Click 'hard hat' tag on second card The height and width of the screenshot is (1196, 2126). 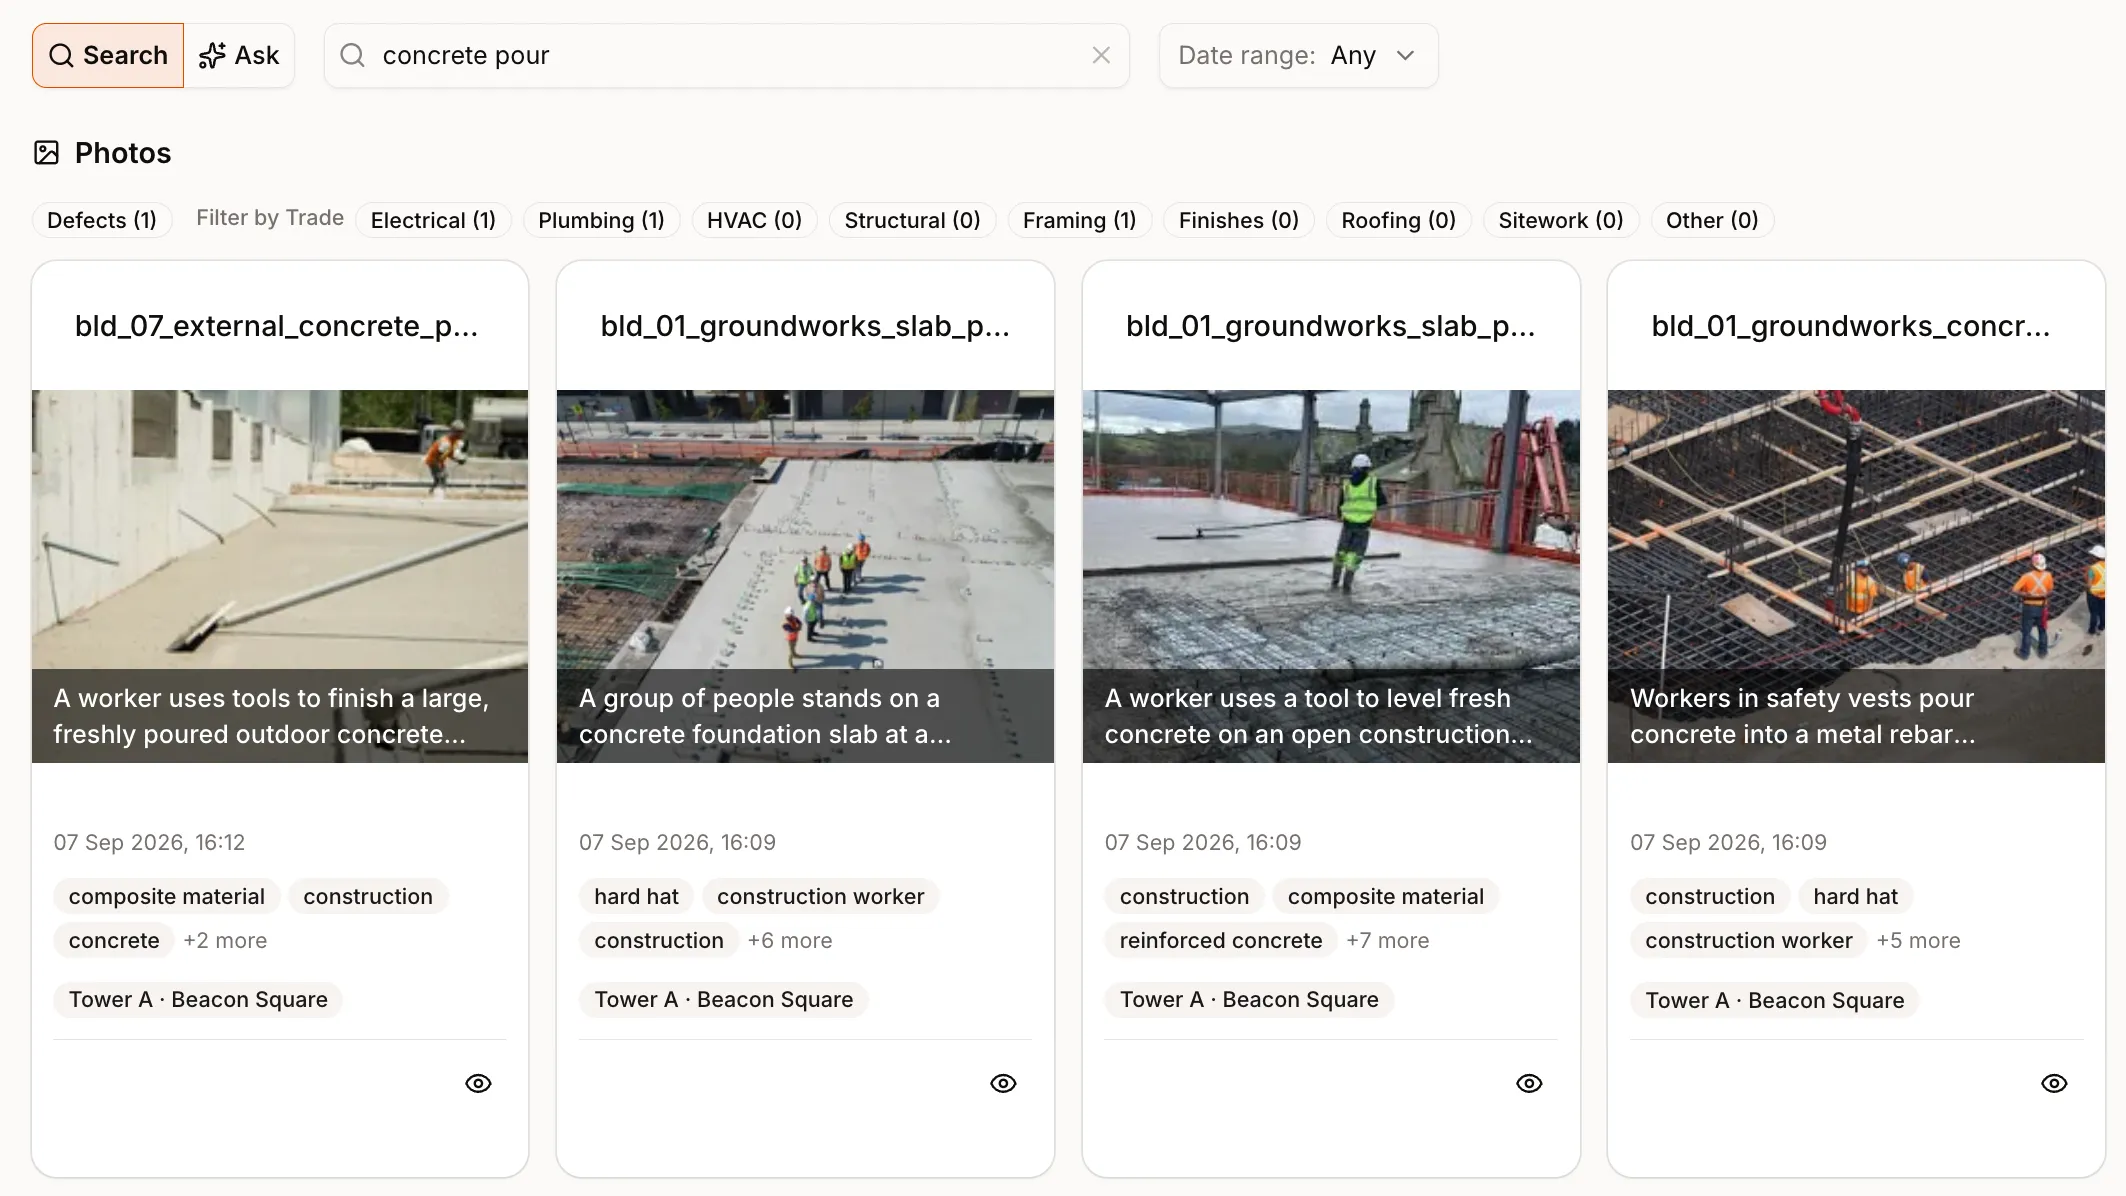(636, 896)
